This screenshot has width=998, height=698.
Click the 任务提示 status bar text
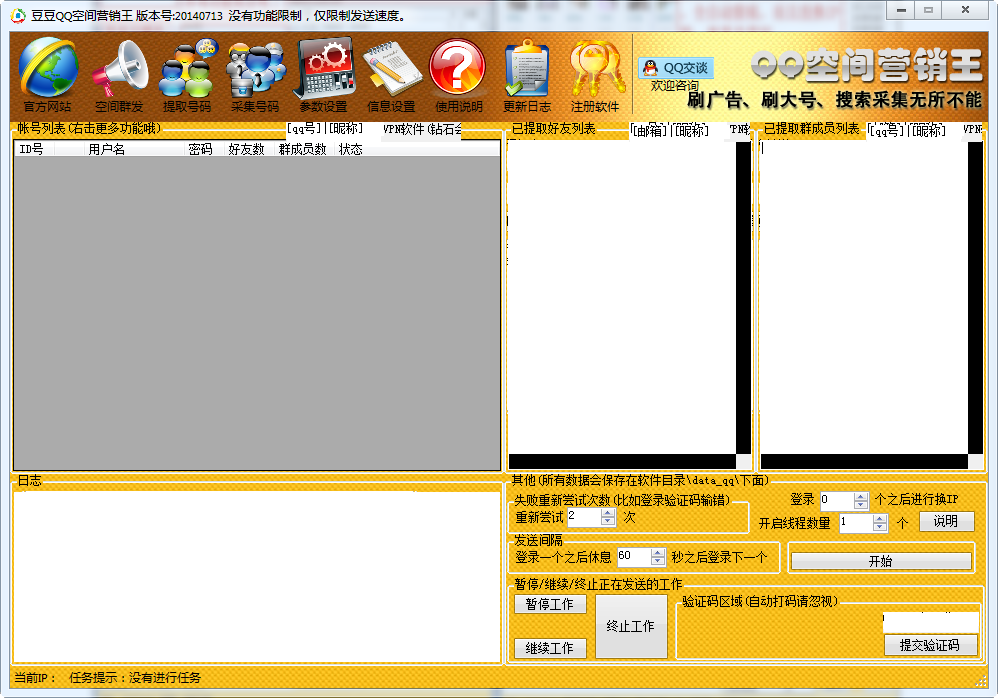(135, 678)
